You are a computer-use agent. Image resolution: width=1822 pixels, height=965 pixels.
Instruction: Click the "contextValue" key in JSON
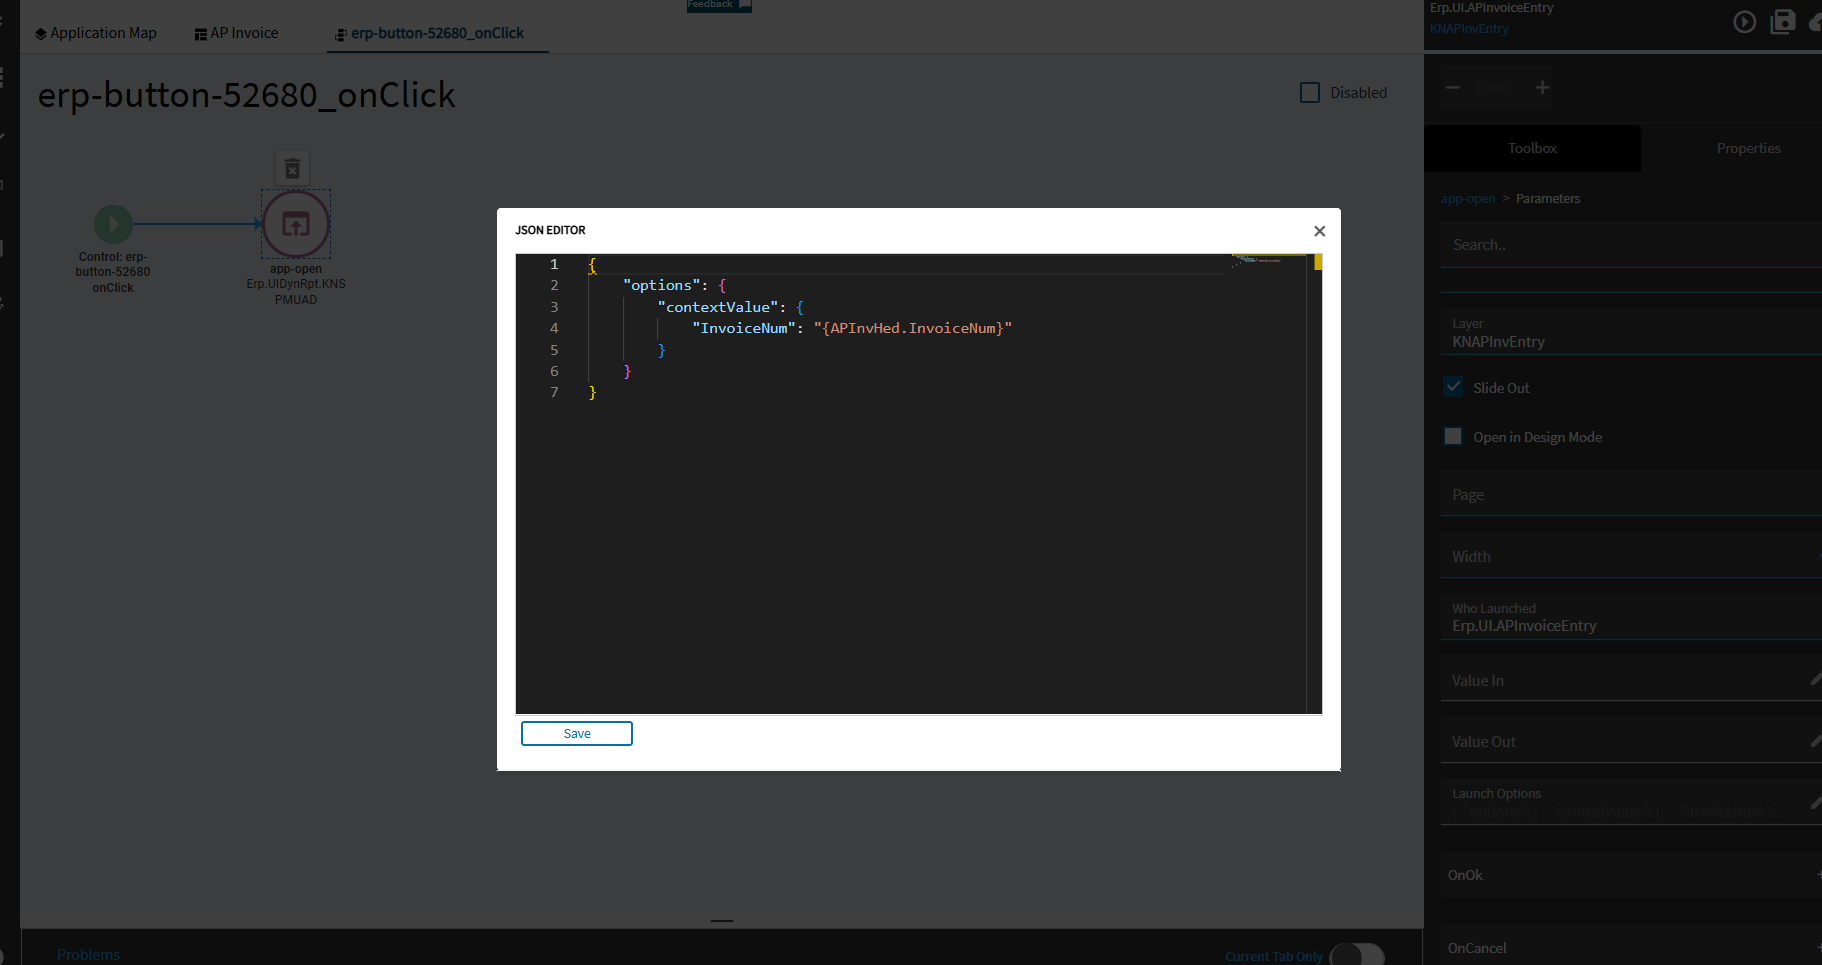coord(718,307)
